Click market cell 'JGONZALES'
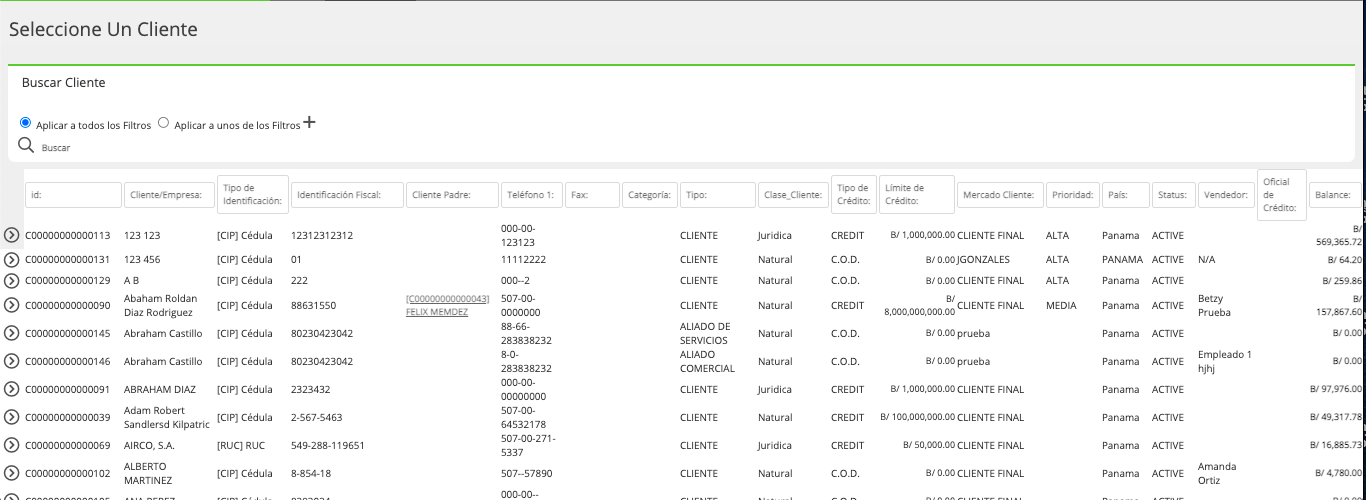This screenshot has height=500, width=1366. click(984, 260)
